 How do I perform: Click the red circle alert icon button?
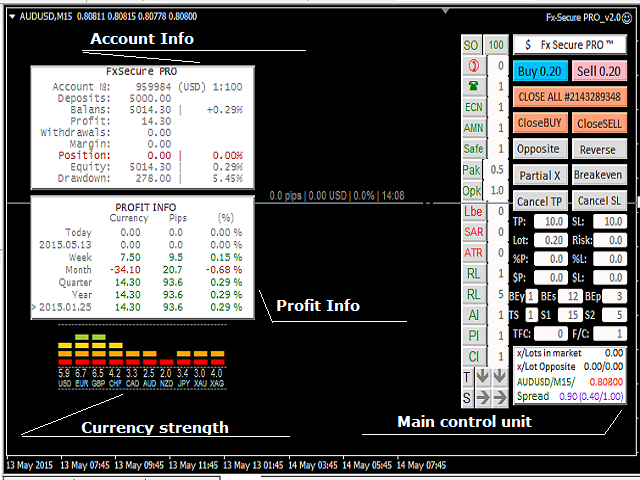tap(473, 66)
